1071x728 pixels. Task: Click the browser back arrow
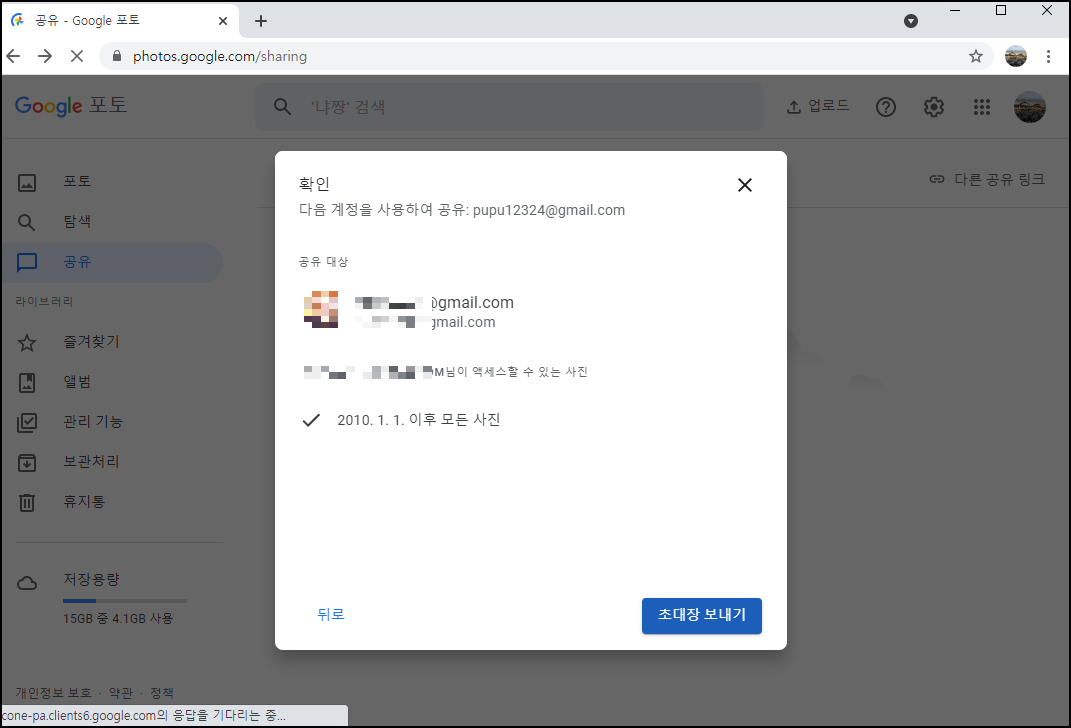tap(14, 56)
